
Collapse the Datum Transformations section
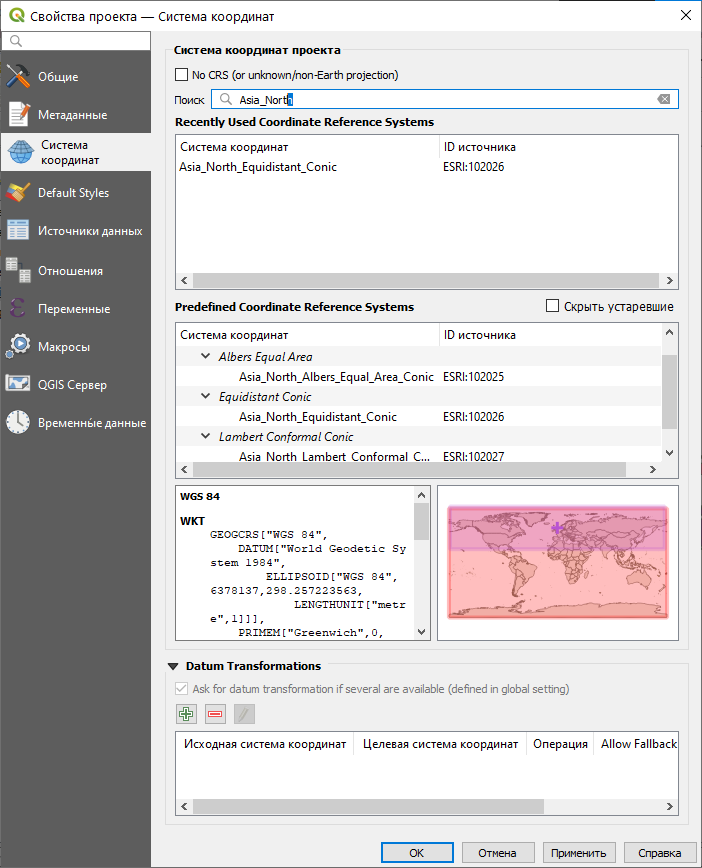[x=174, y=666]
